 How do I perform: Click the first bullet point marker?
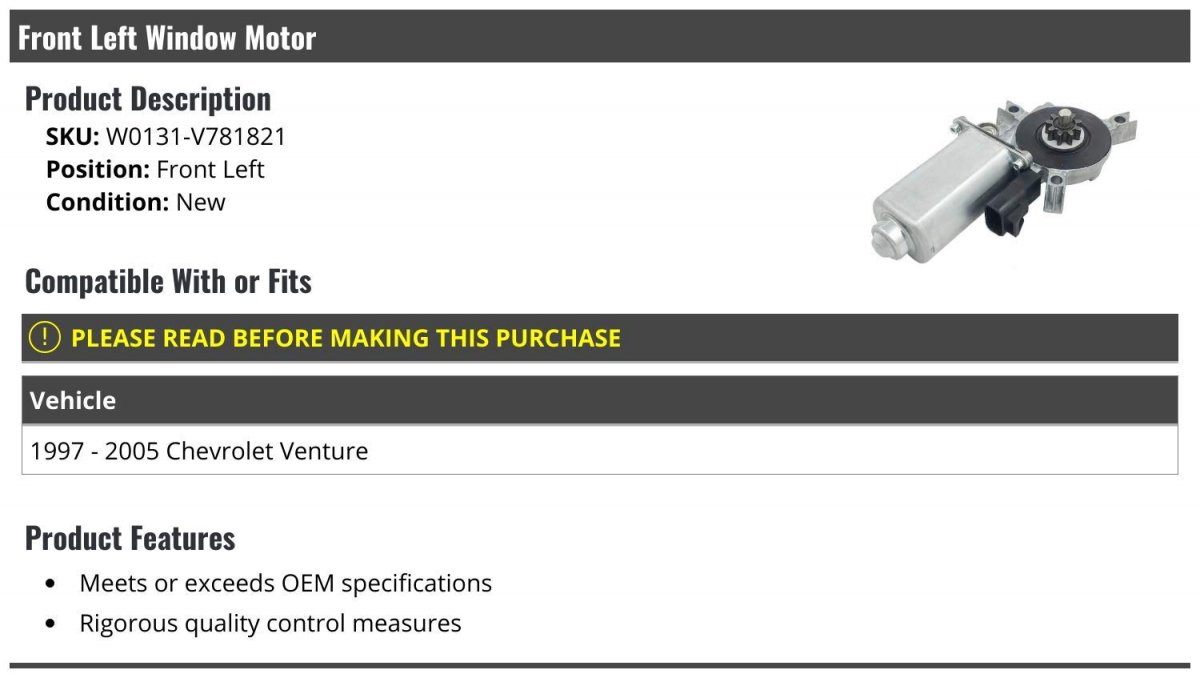[x=51, y=583]
